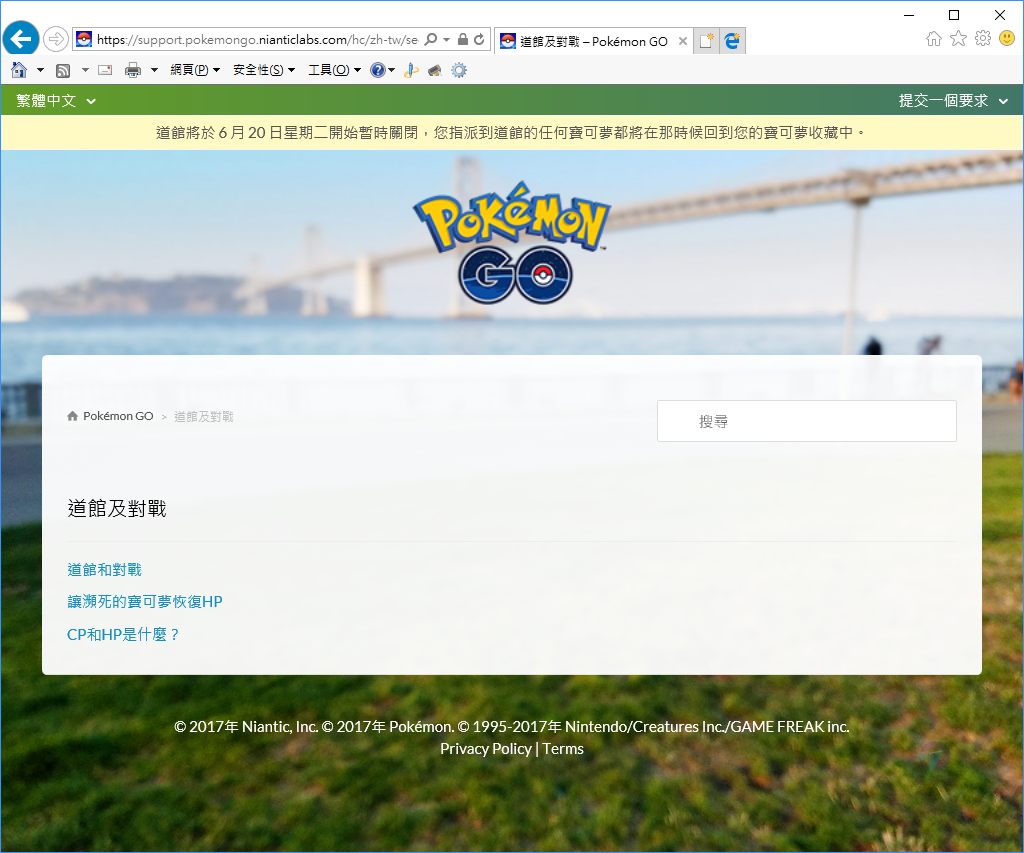Click the Home button in the command bar

[x=19, y=70]
